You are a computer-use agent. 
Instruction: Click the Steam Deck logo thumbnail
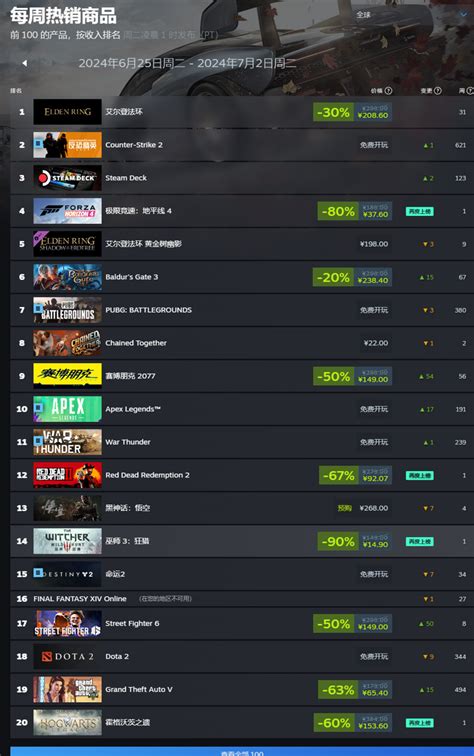click(x=68, y=178)
